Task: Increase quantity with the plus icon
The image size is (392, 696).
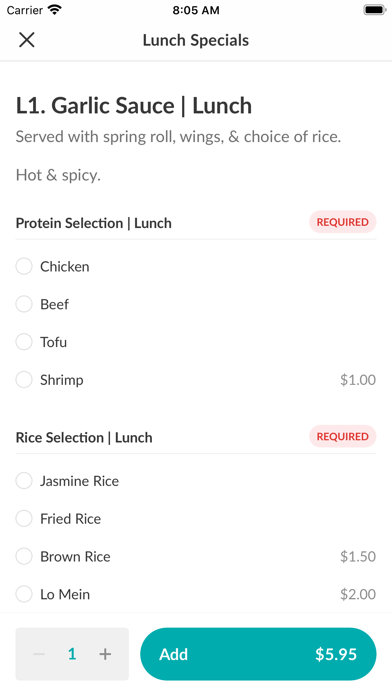Action: click(105, 654)
